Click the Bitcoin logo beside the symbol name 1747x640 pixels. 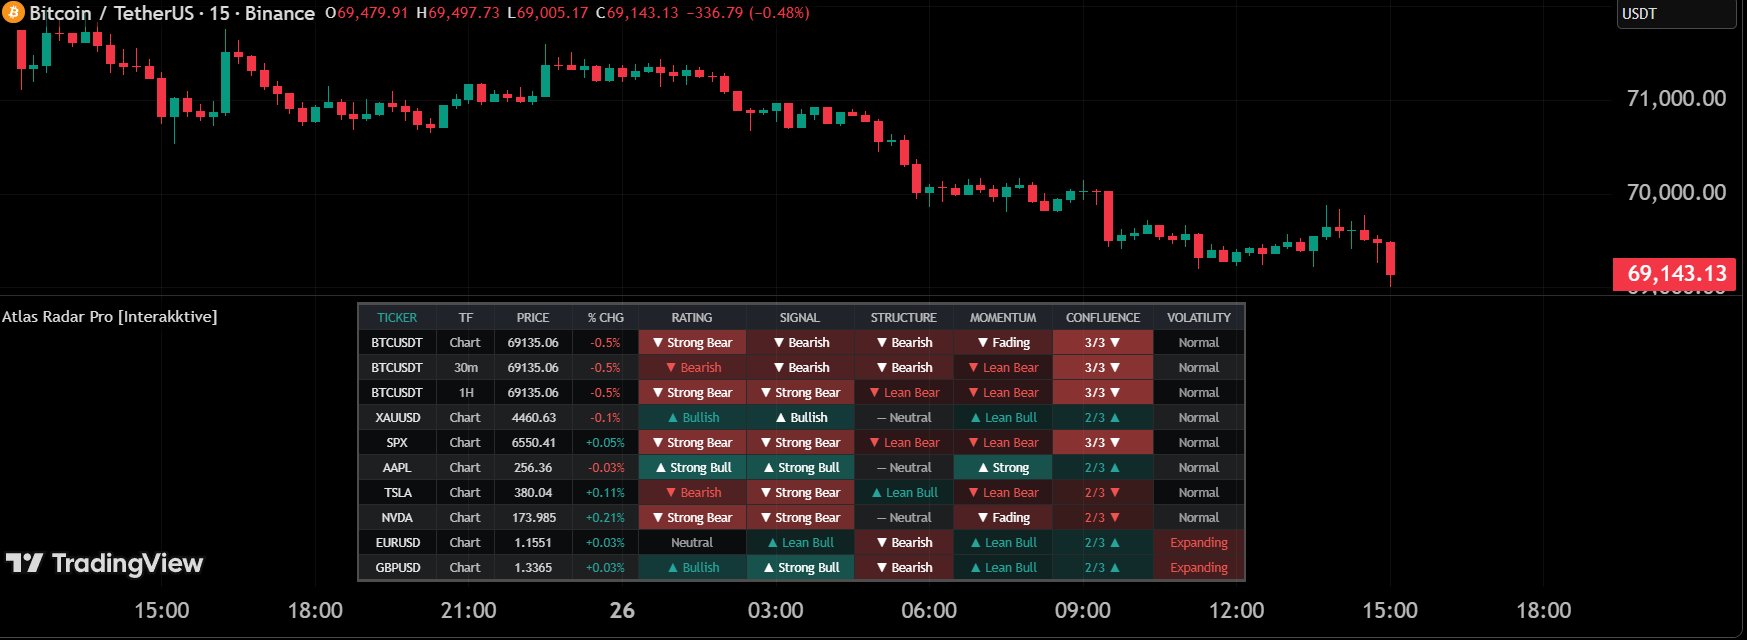pos(13,13)
